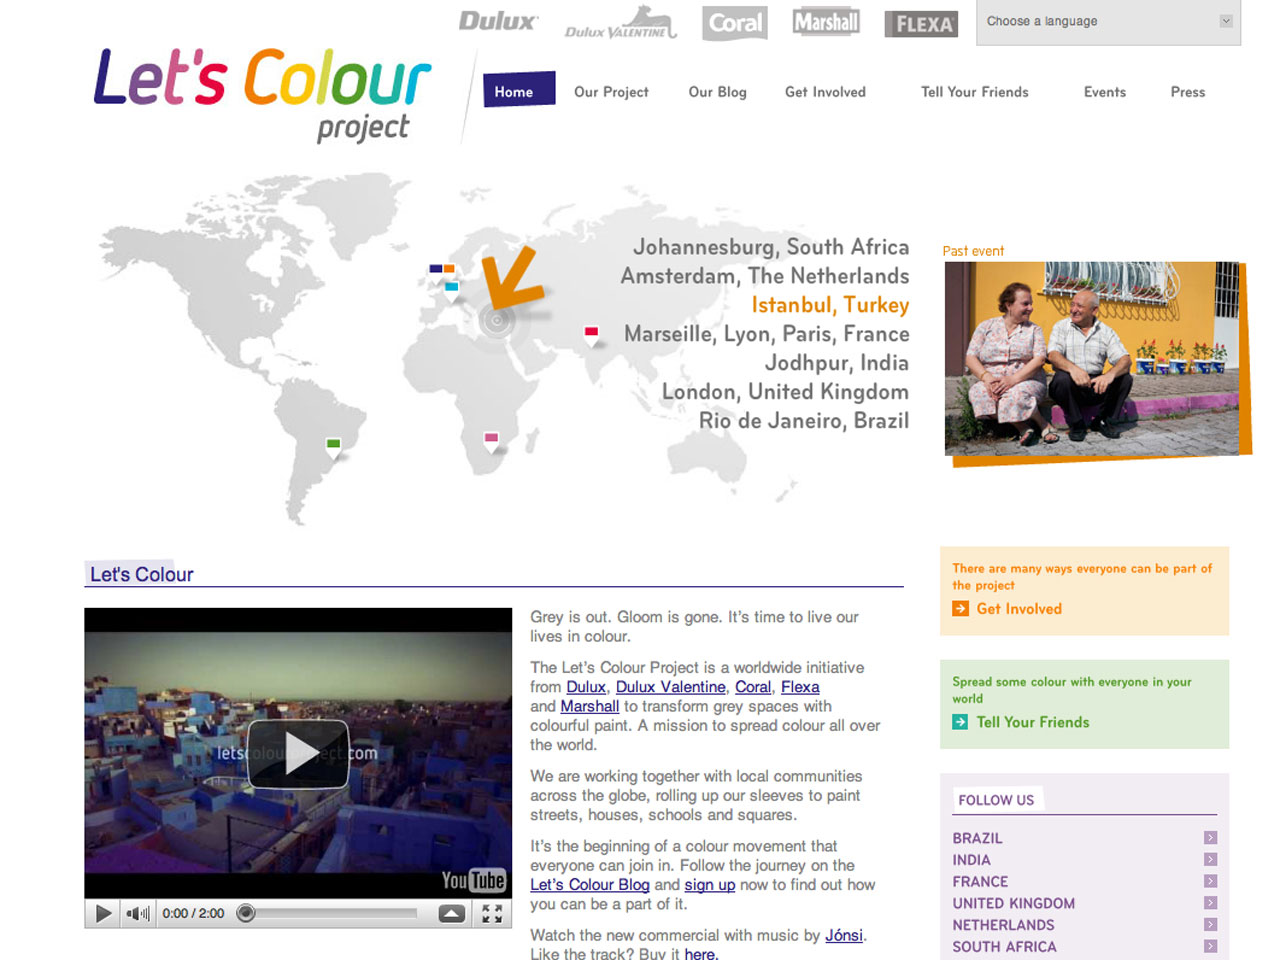Open the Choose a language dropdown
The width and height of the screenshot is (1280, 960).
1108,22
